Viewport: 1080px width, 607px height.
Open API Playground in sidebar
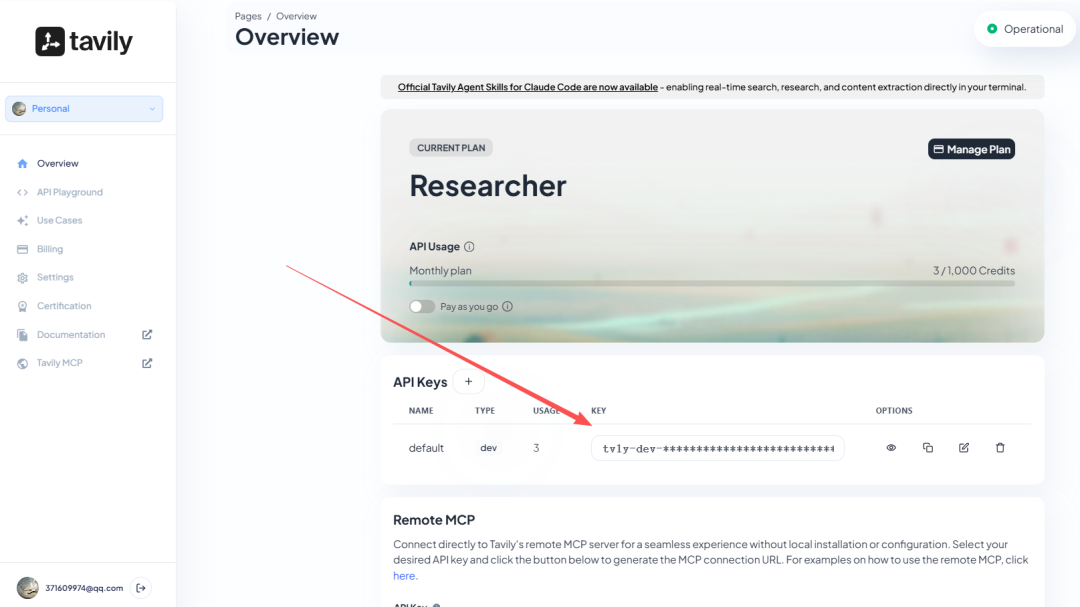point(69,192)
